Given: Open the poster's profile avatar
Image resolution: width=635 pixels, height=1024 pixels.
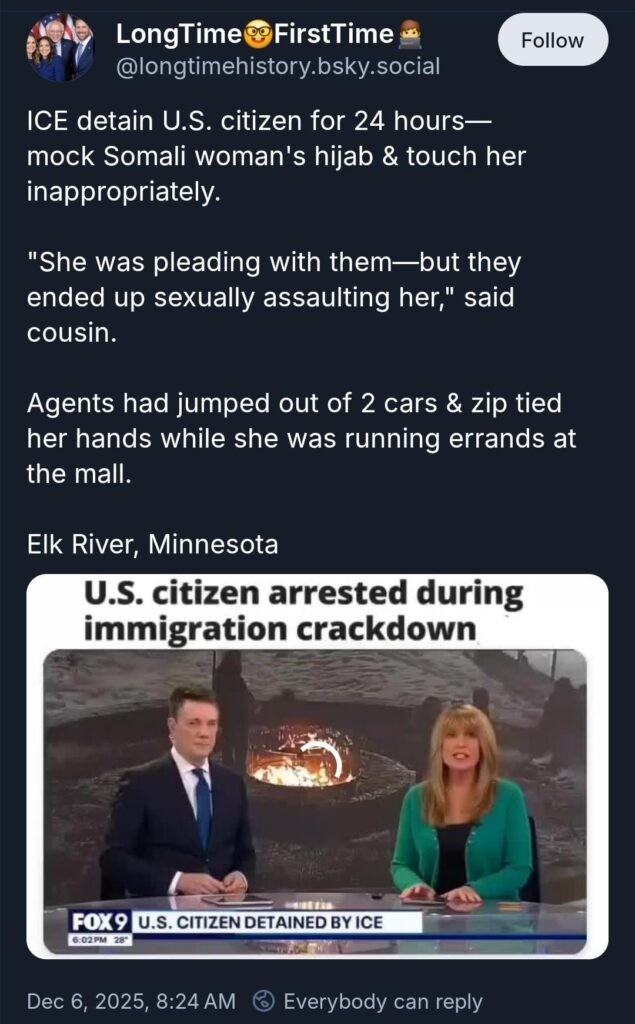Looking at the screenshot, I should tap(60, 48).
